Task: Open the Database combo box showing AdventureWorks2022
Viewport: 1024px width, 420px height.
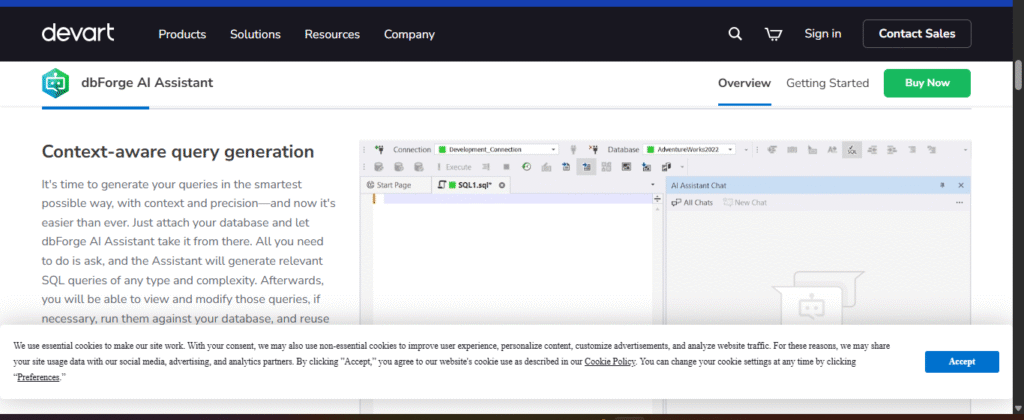Action: tap(690, 150)
